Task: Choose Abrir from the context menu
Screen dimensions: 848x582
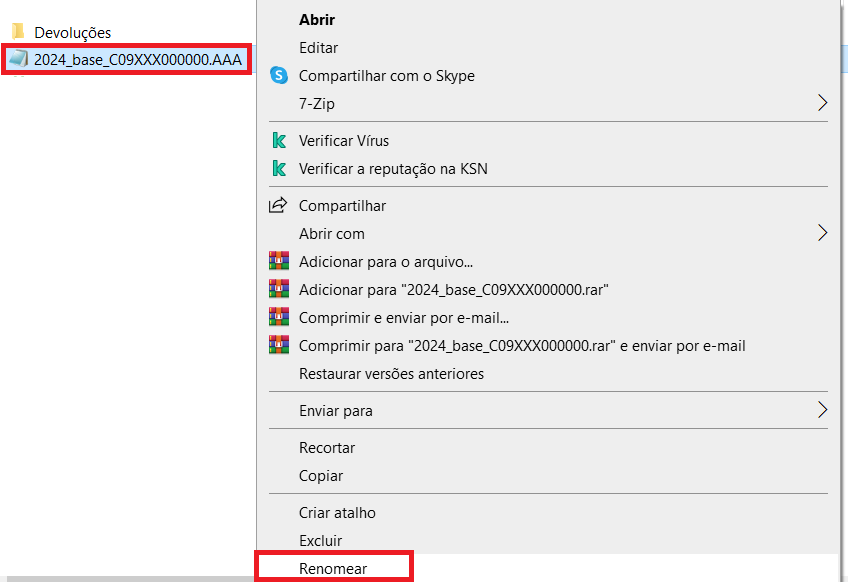Action: coord(317,20)
